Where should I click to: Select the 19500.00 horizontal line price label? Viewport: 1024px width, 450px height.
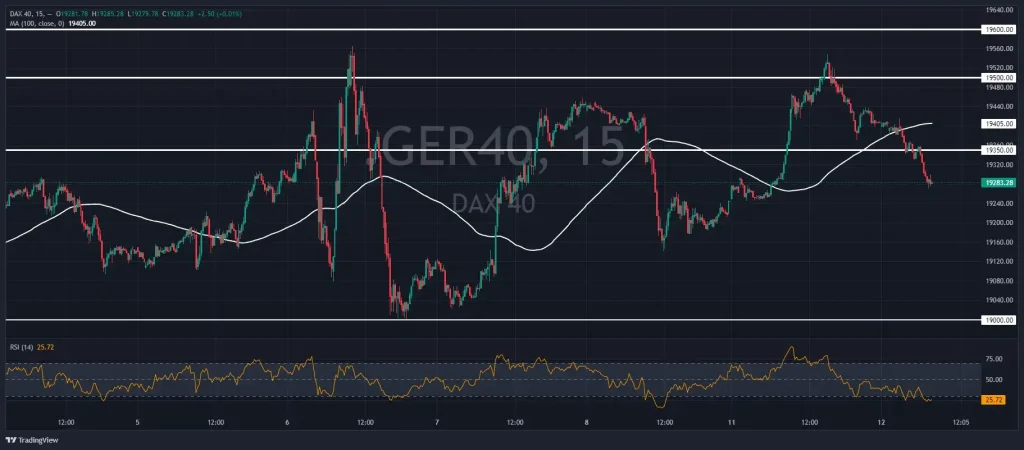point(1000,77)
